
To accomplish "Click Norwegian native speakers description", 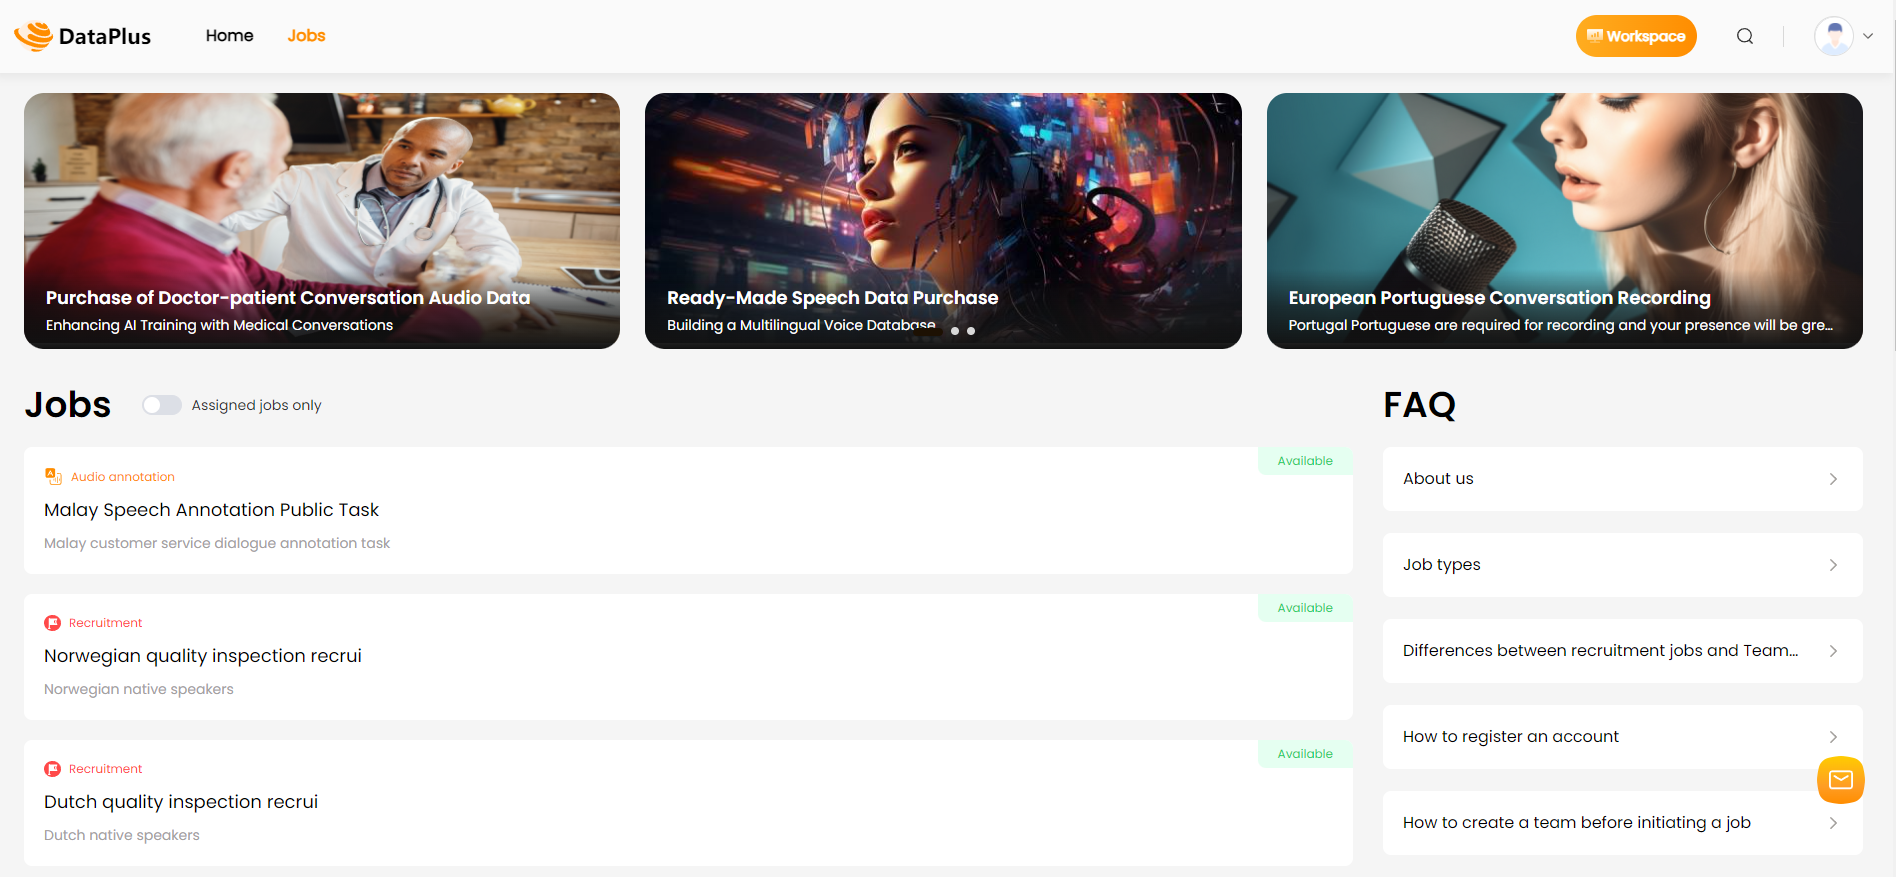I will (139, 689).
